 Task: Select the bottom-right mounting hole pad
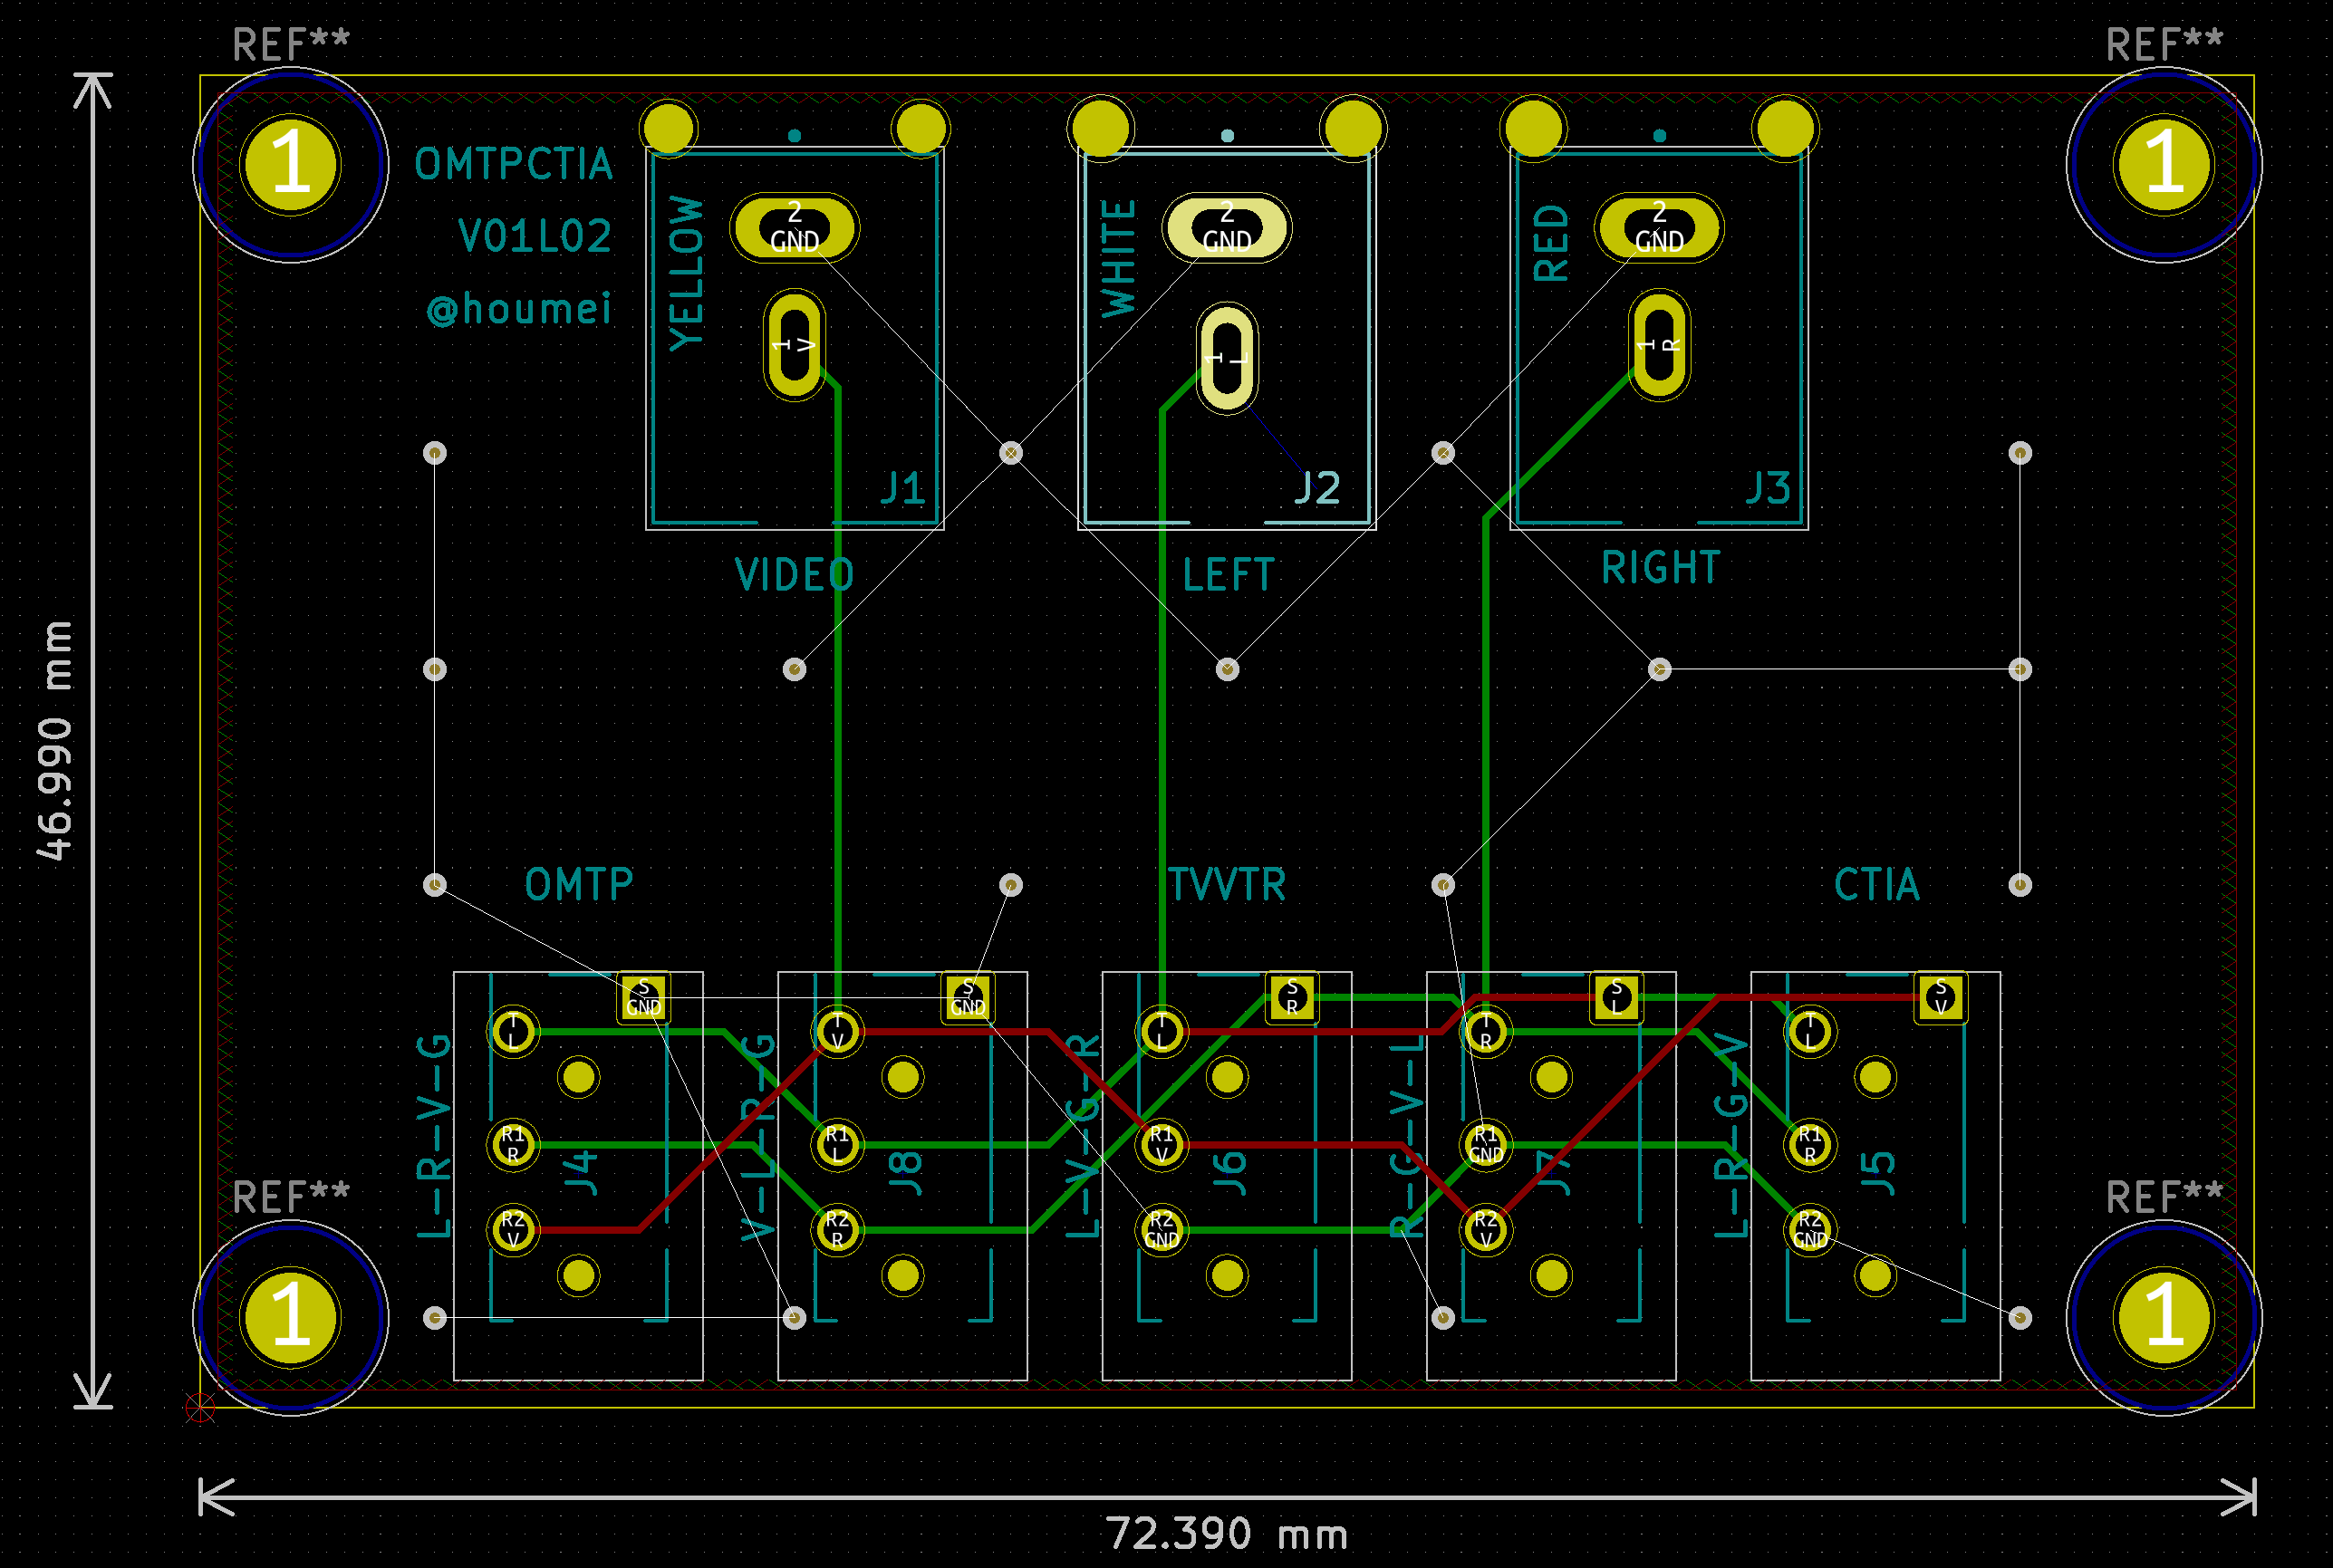(2163, 1317)
